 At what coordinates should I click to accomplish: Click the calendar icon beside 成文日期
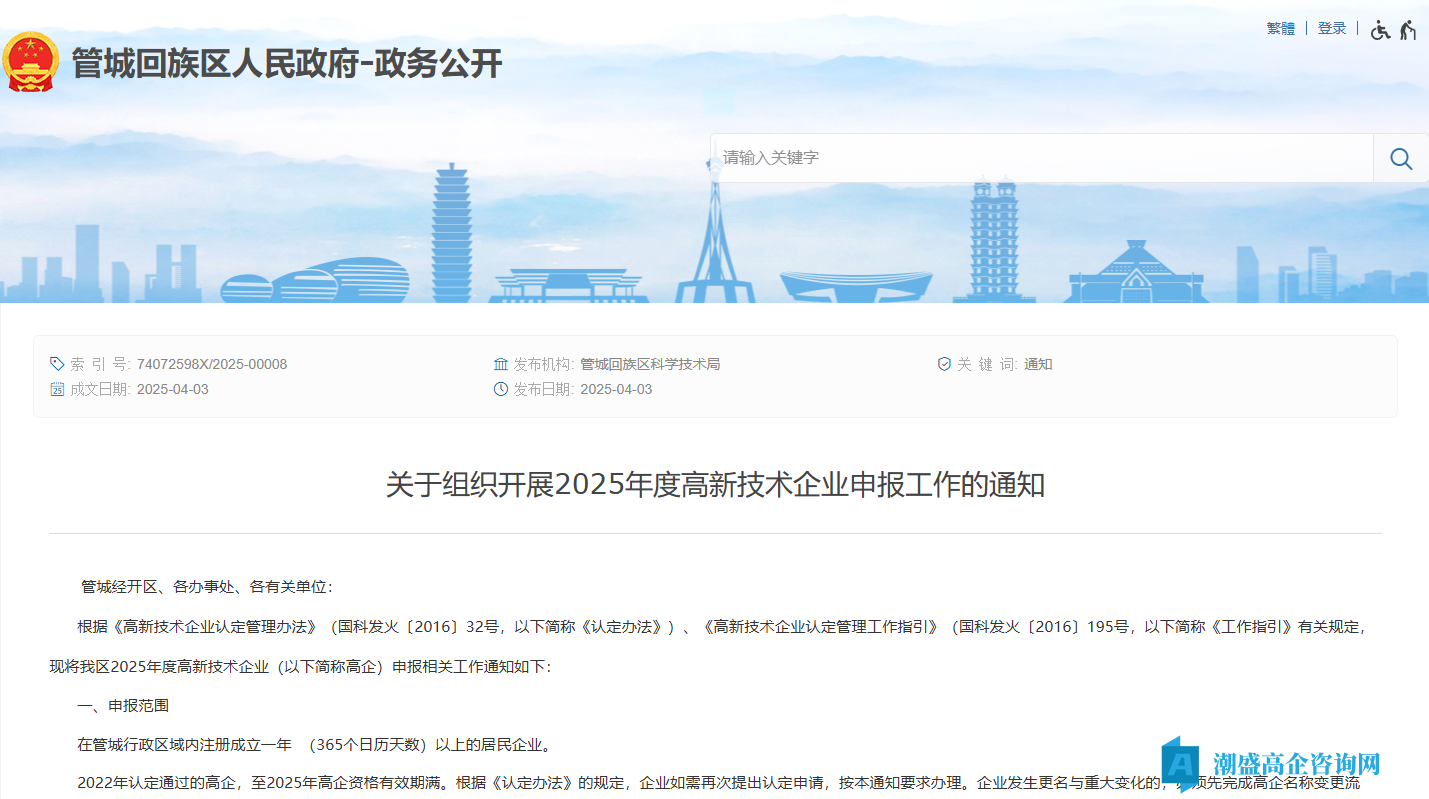pyautogui.click(x=57, y=389)
